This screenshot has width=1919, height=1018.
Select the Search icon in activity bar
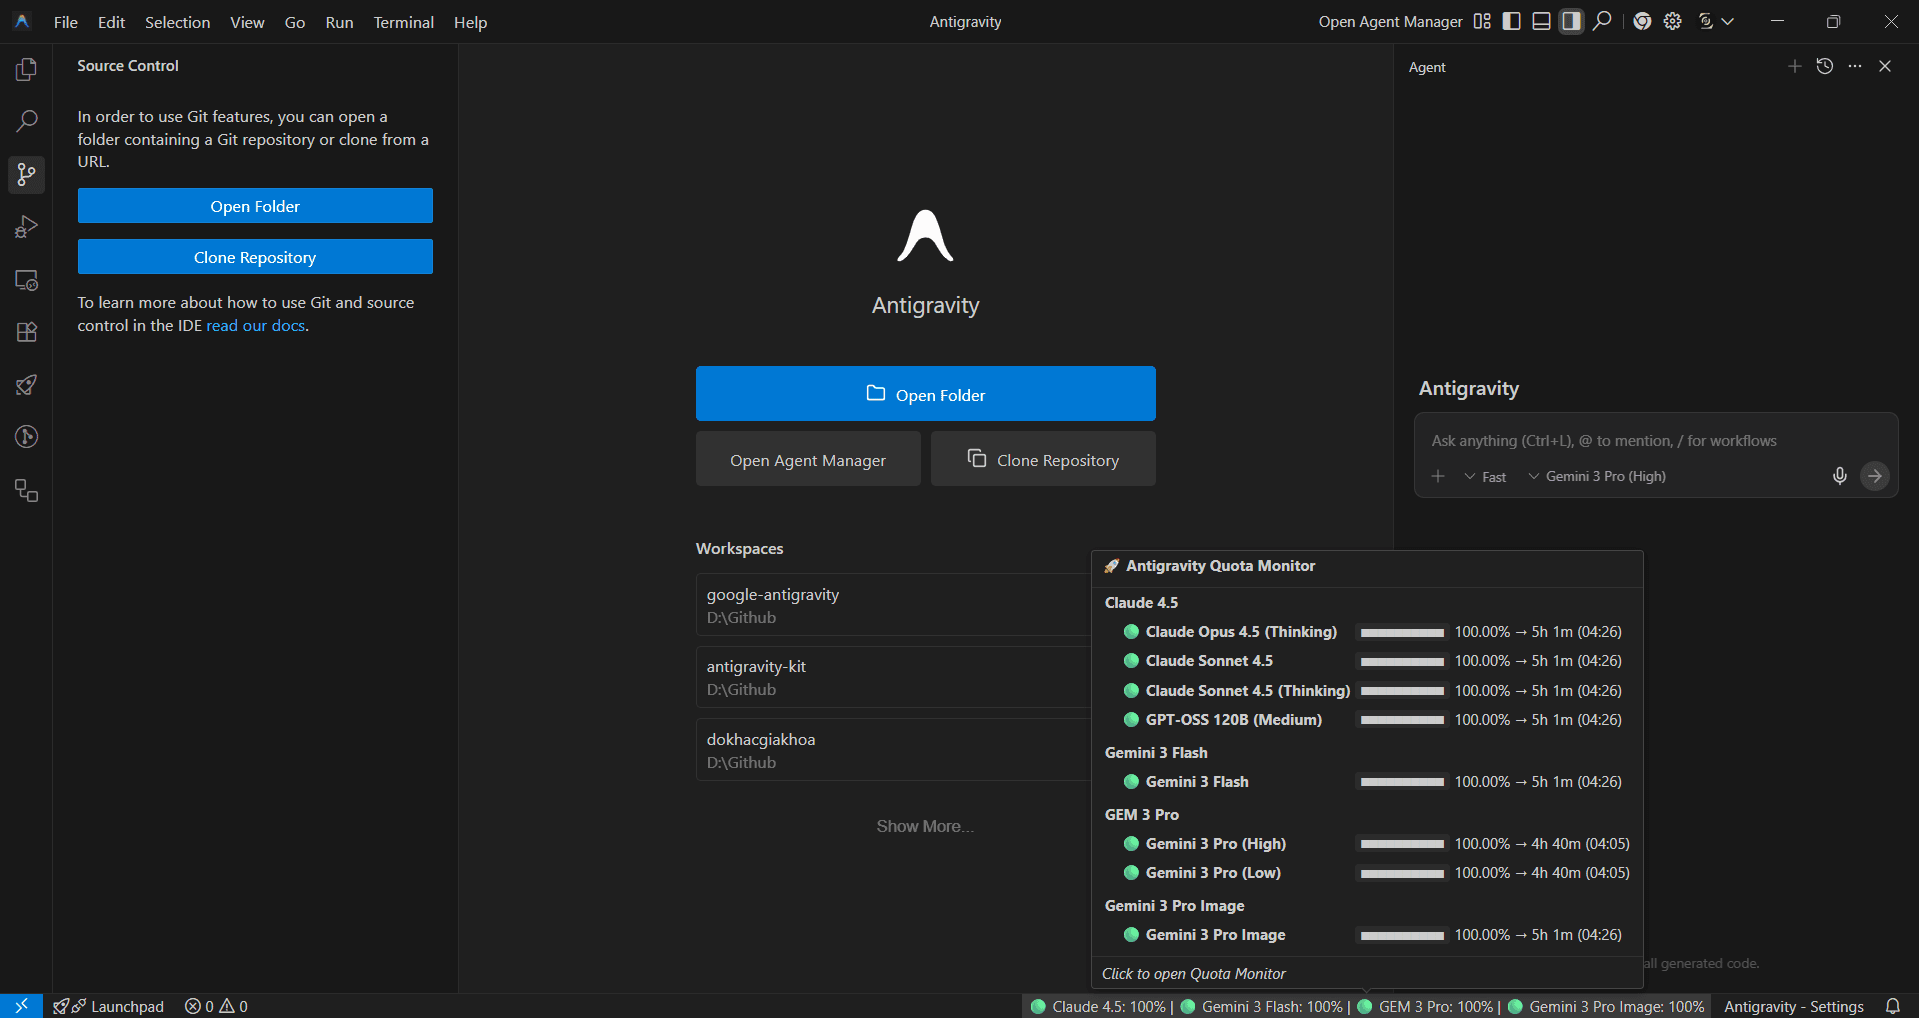[x=26, y=121]
